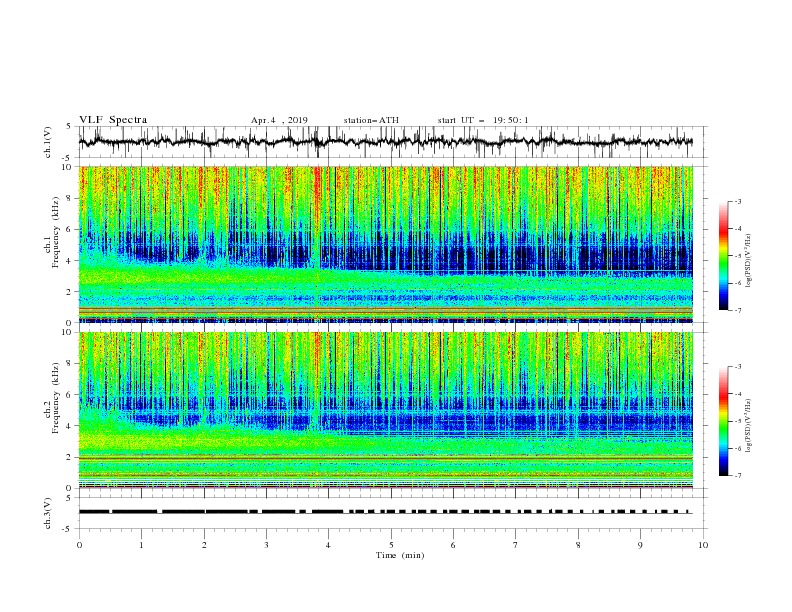792x612 pixels.
Task: Click the log(PSD) label beside ch.1 colorbar
Action: 748,261
